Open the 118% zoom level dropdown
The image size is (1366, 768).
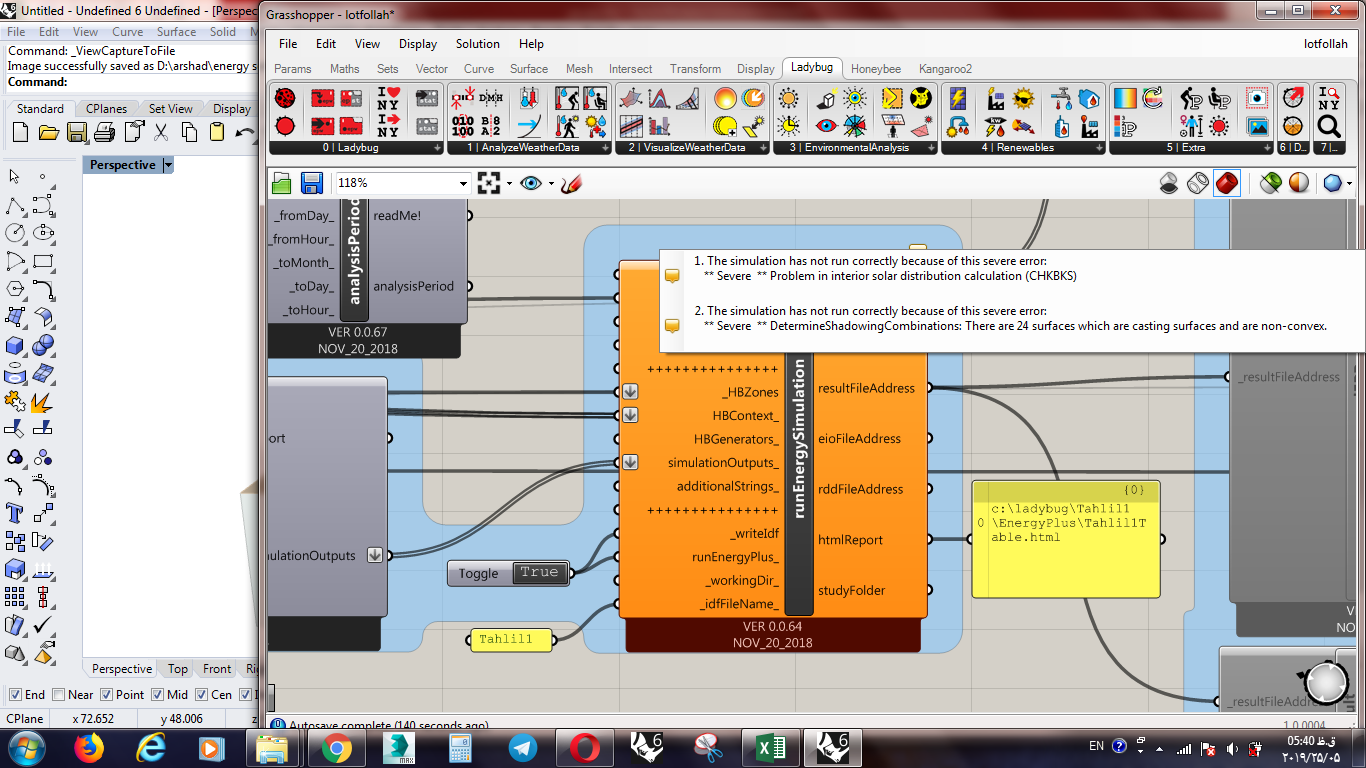(x=463, y=183)
